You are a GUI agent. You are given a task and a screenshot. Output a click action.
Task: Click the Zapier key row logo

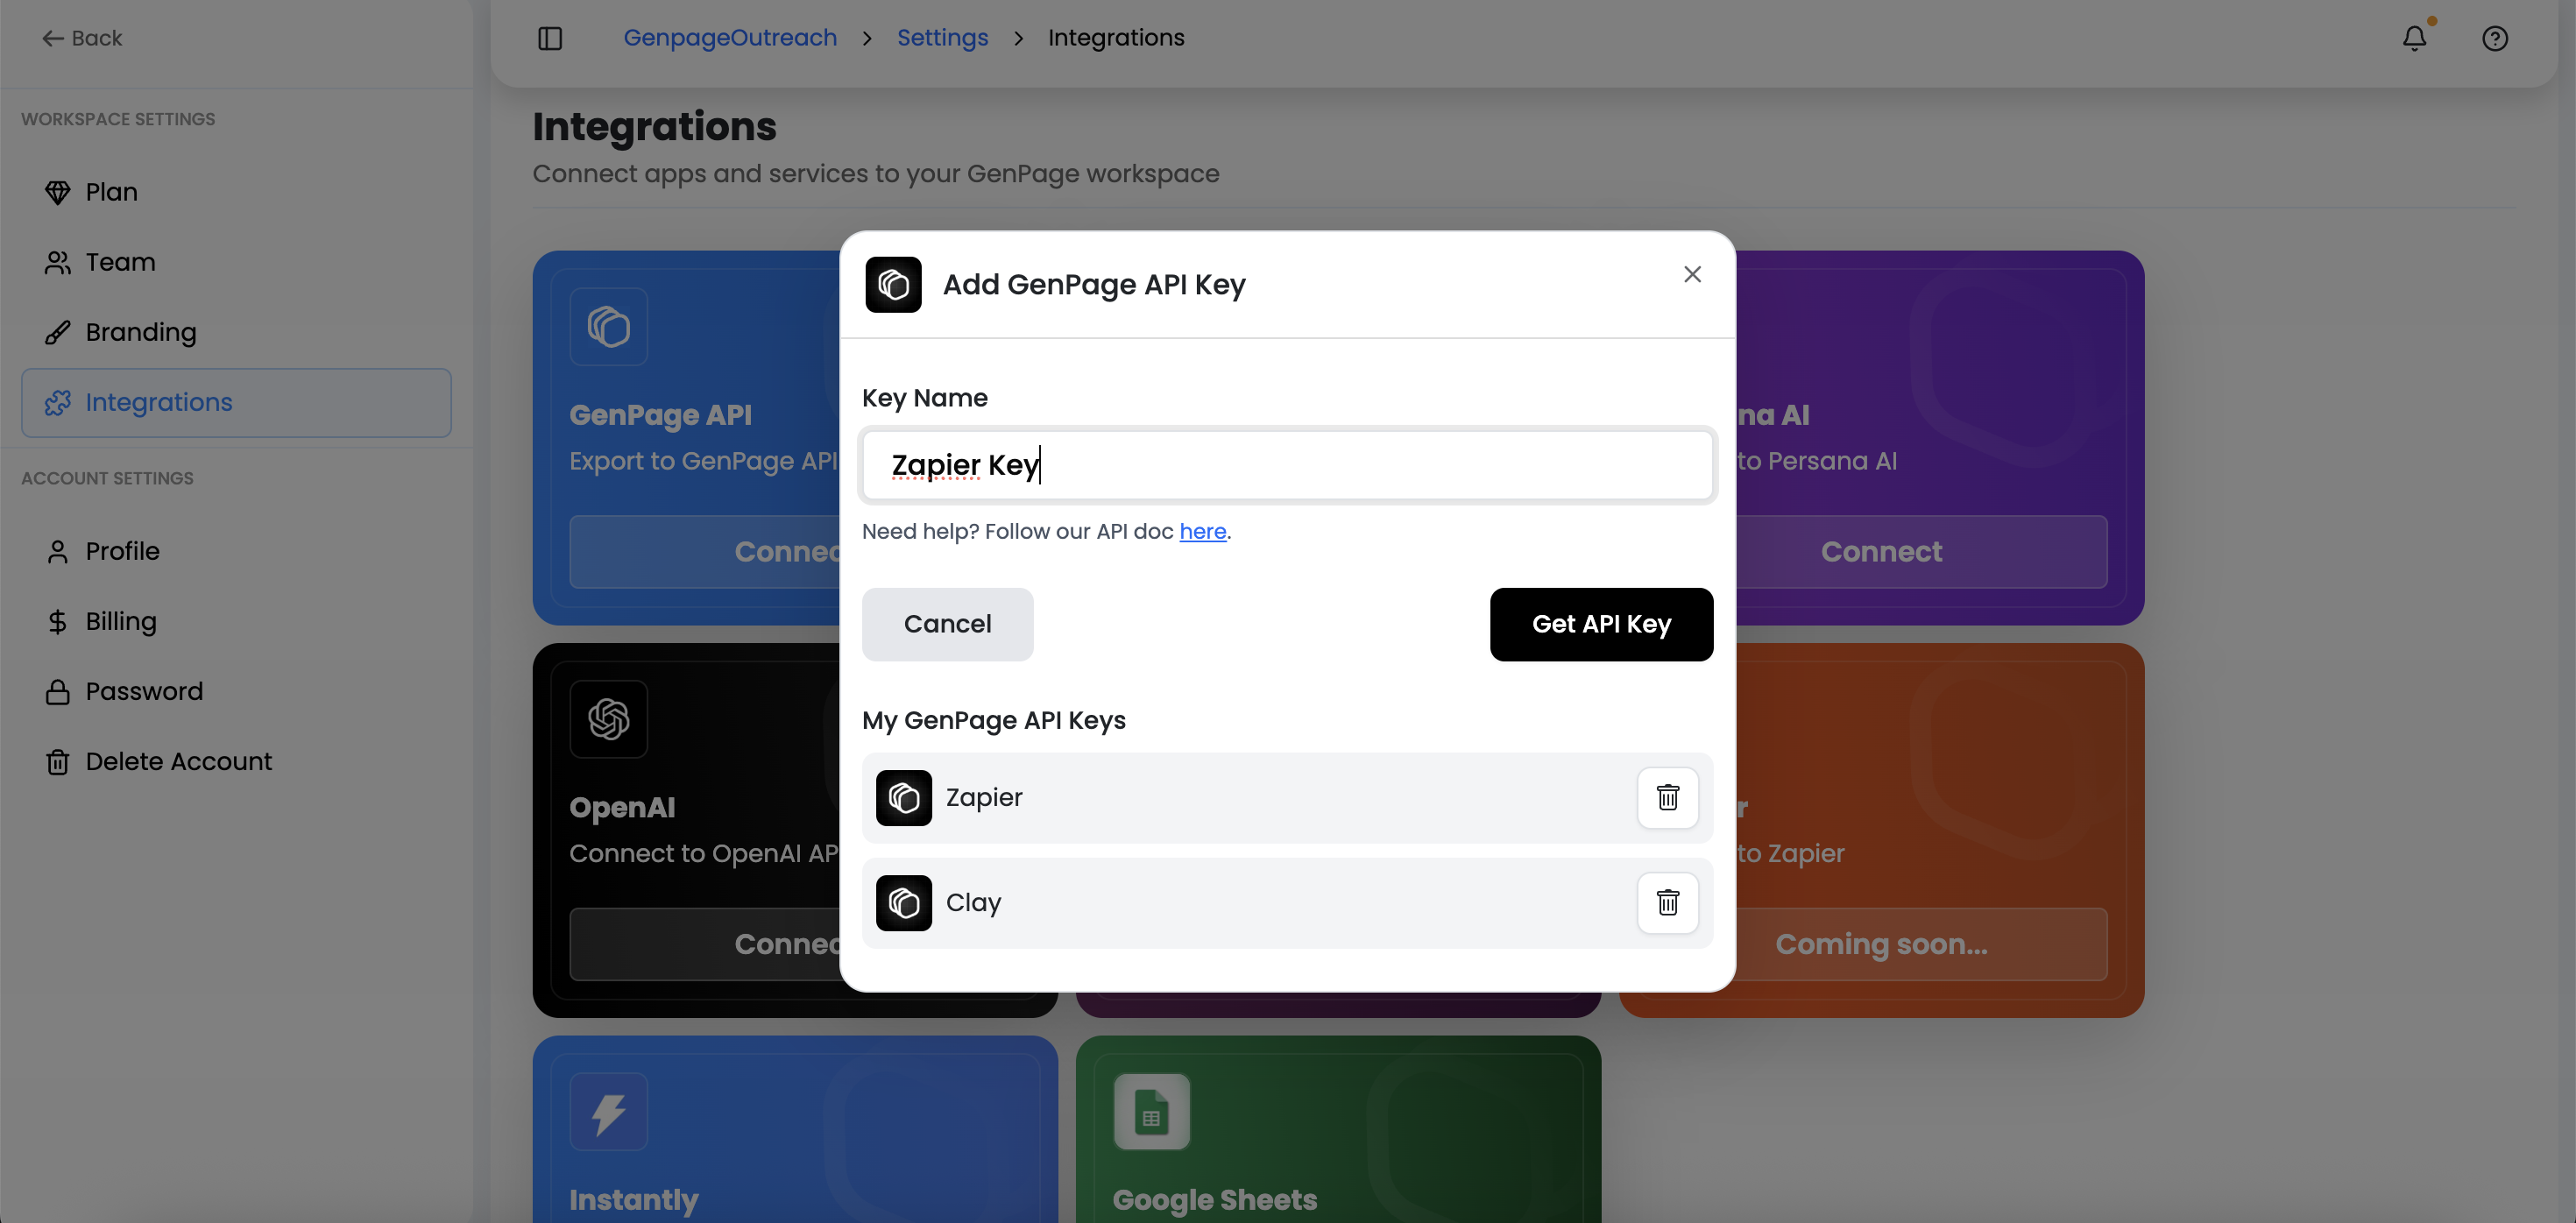[903, 797]
